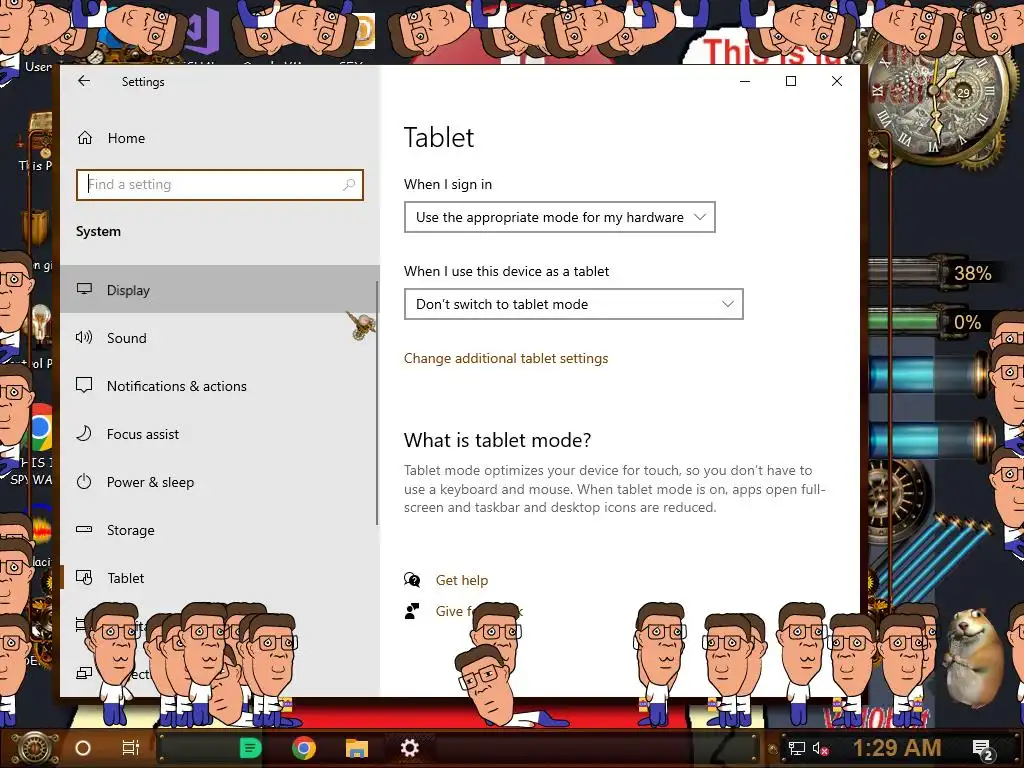The width and height of the screenshot is (1024, 768).
Task: Click the Notifications speech bubble icon
Action: pos(84,385)
